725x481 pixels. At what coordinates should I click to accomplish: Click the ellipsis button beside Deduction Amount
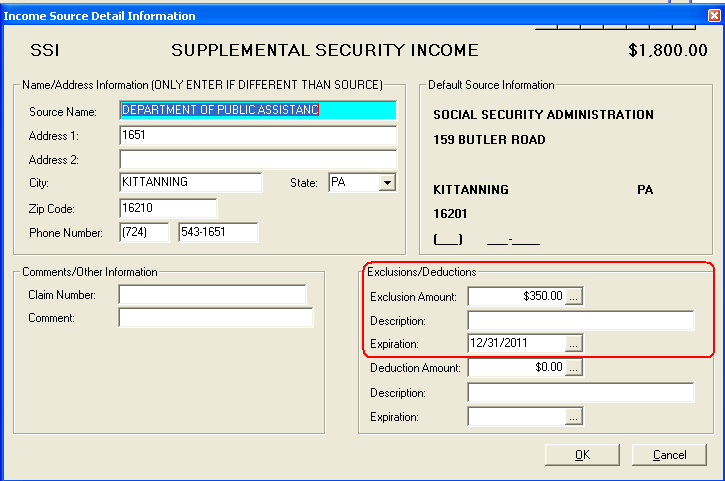574,368
